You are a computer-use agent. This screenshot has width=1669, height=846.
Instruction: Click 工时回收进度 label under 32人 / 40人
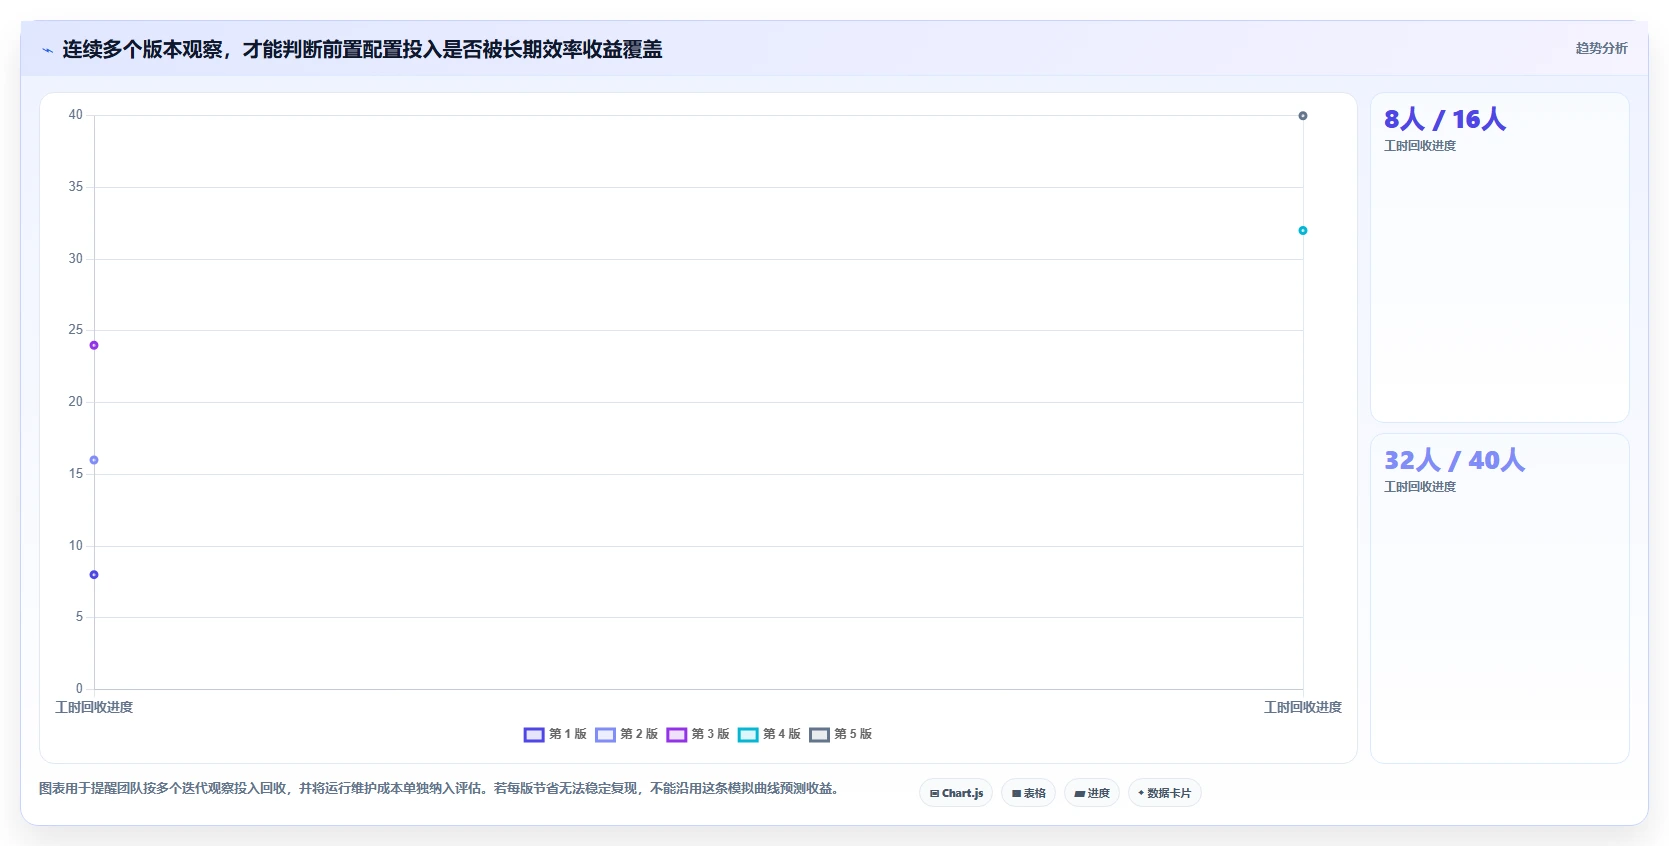[1420, 487]
